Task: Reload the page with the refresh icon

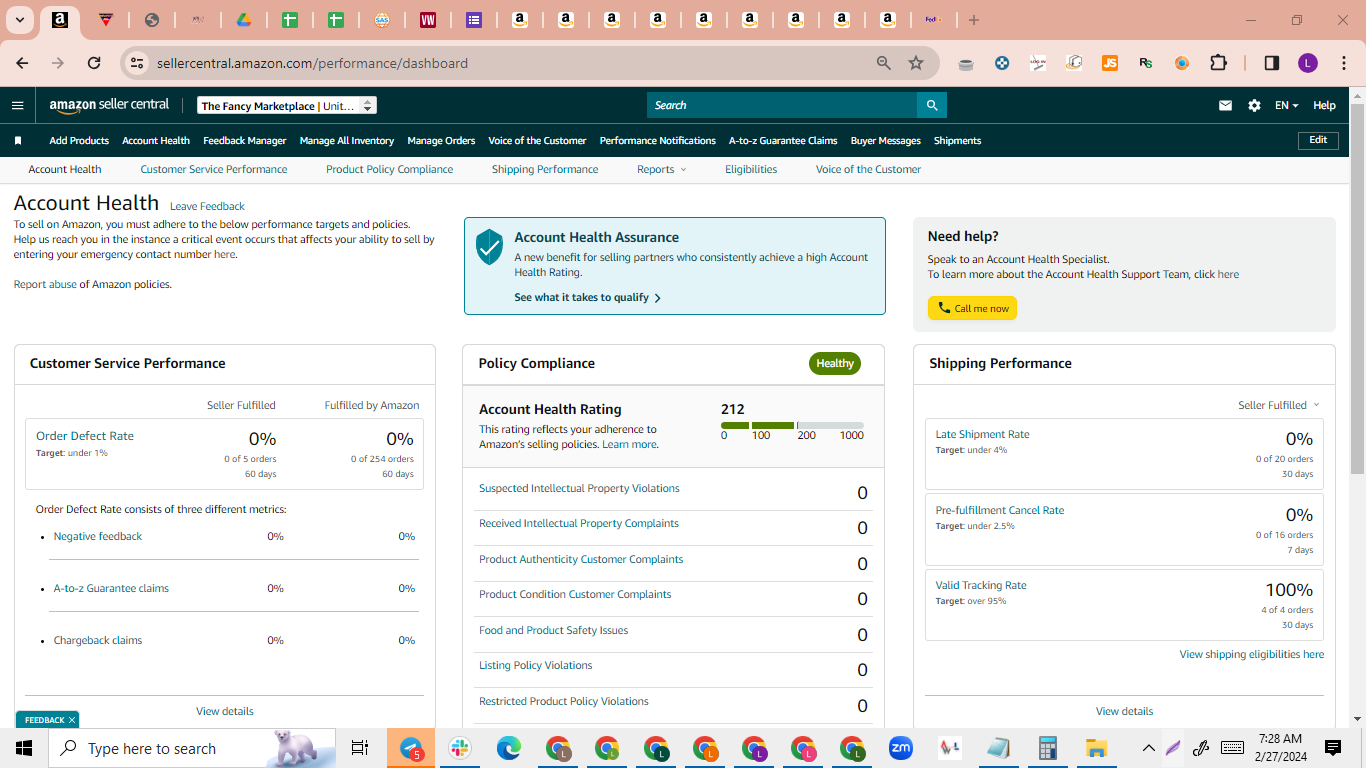Action: [x=94, y=63]
